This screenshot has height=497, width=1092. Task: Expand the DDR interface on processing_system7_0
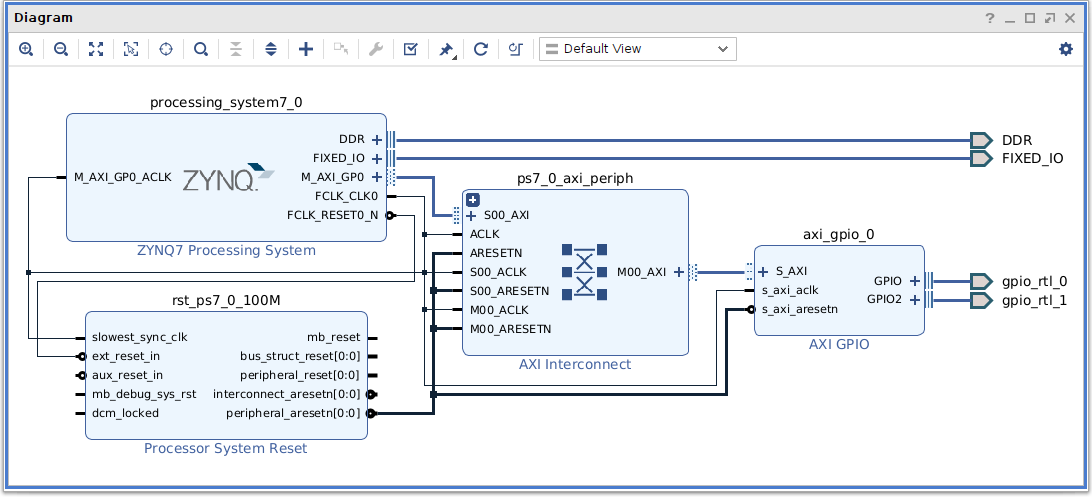[x=377, y=140]
